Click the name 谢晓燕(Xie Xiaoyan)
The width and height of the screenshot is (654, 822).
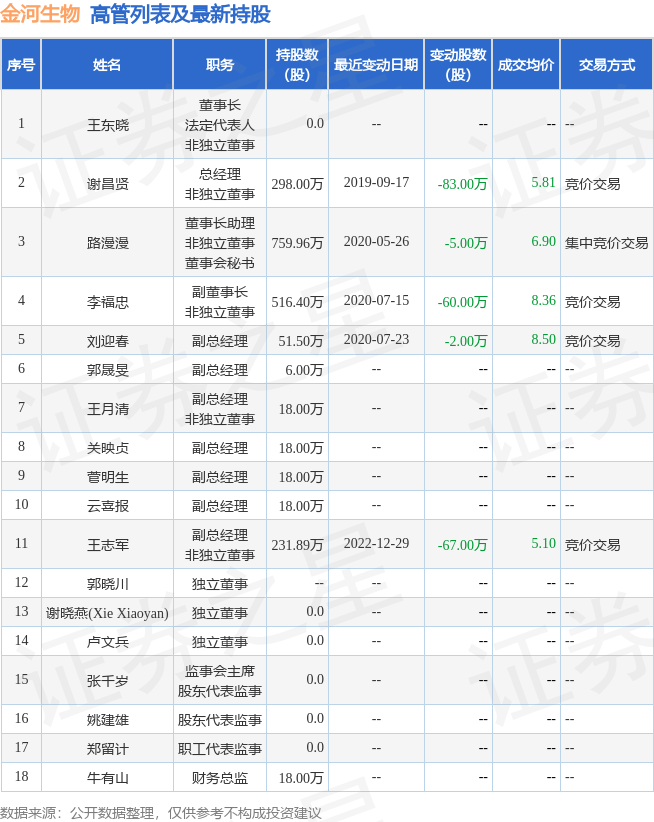coord(107,613)
